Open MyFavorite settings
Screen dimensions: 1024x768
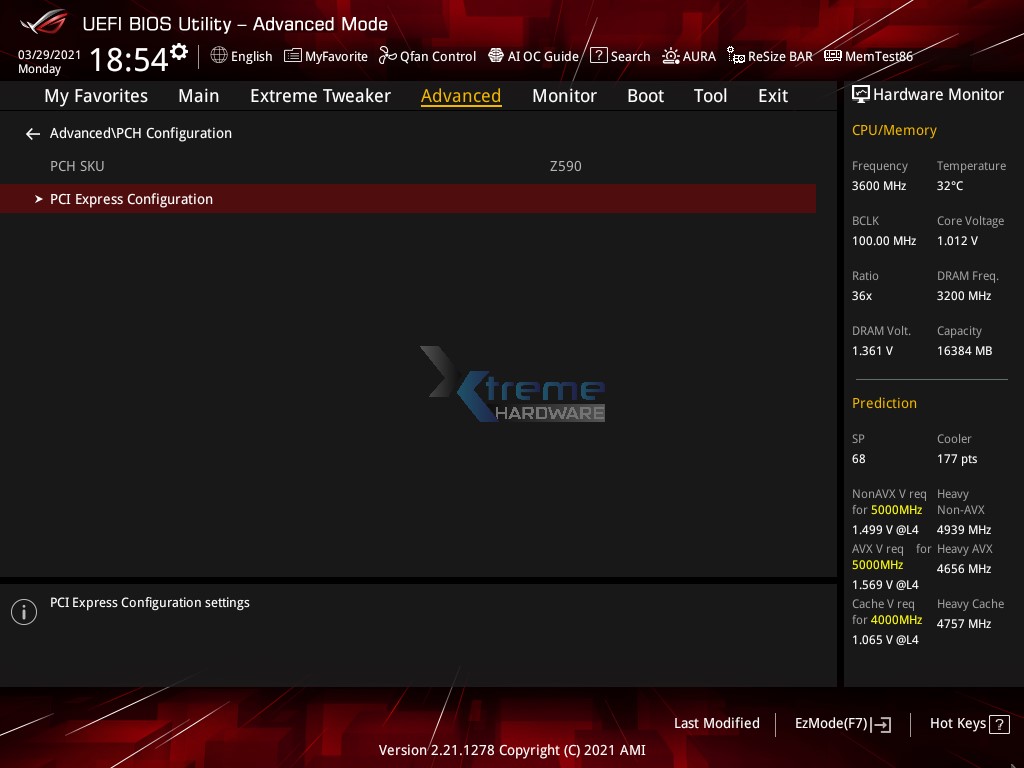[326, 56]
